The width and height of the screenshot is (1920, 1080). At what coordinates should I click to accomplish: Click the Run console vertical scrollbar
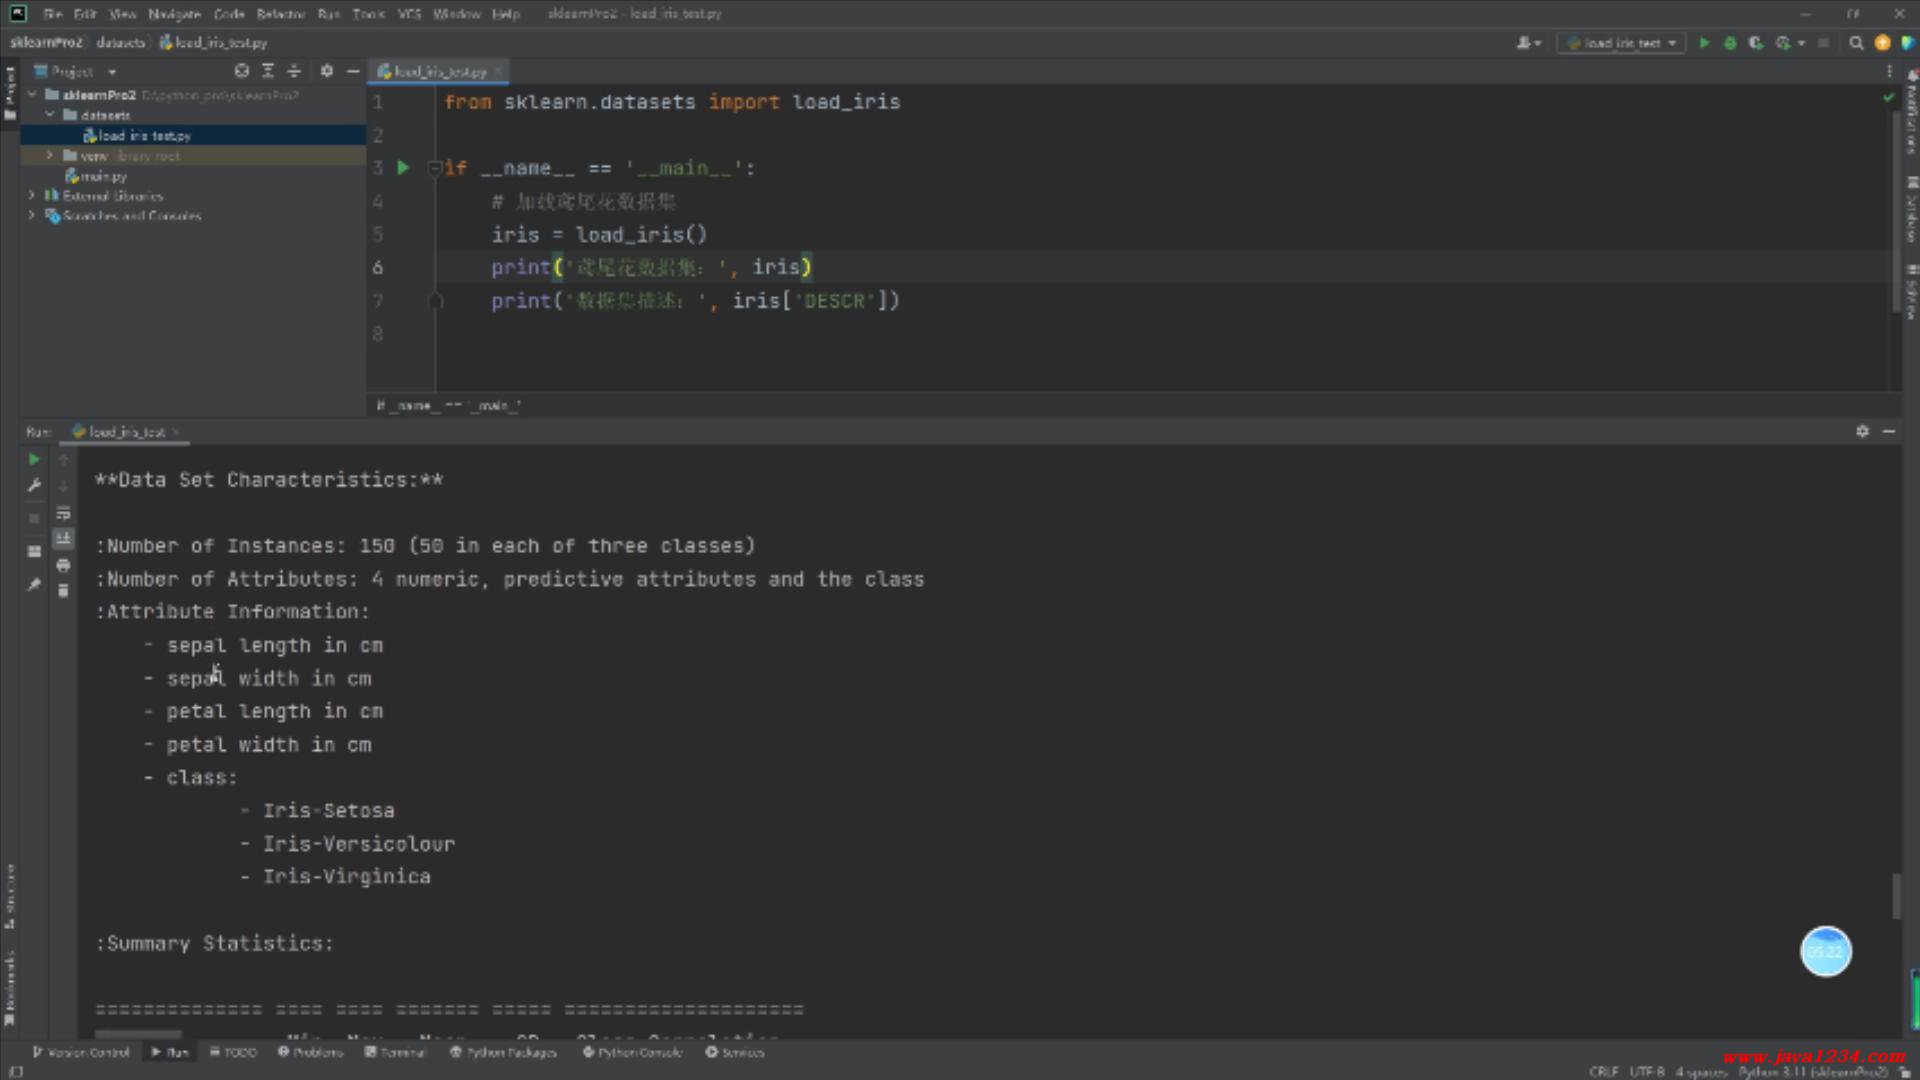pyautogui.click(x=1895, y=896)
